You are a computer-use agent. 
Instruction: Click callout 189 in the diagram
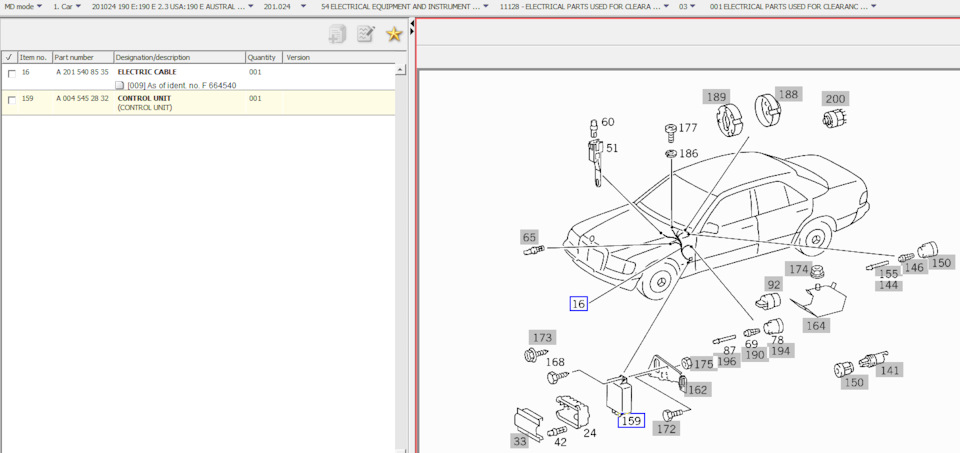tap(715, 97)
